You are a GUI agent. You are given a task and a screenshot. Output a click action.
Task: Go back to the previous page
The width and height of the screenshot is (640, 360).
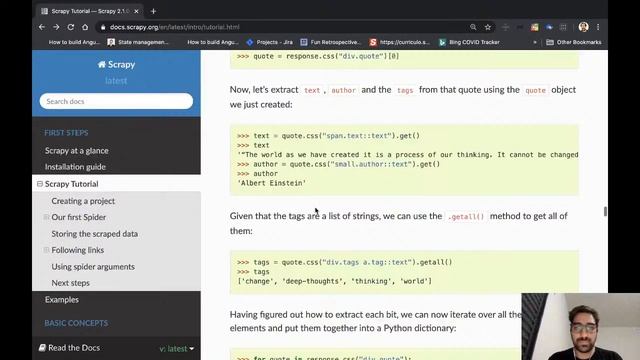pyautogui.click(x=42, y=27)
